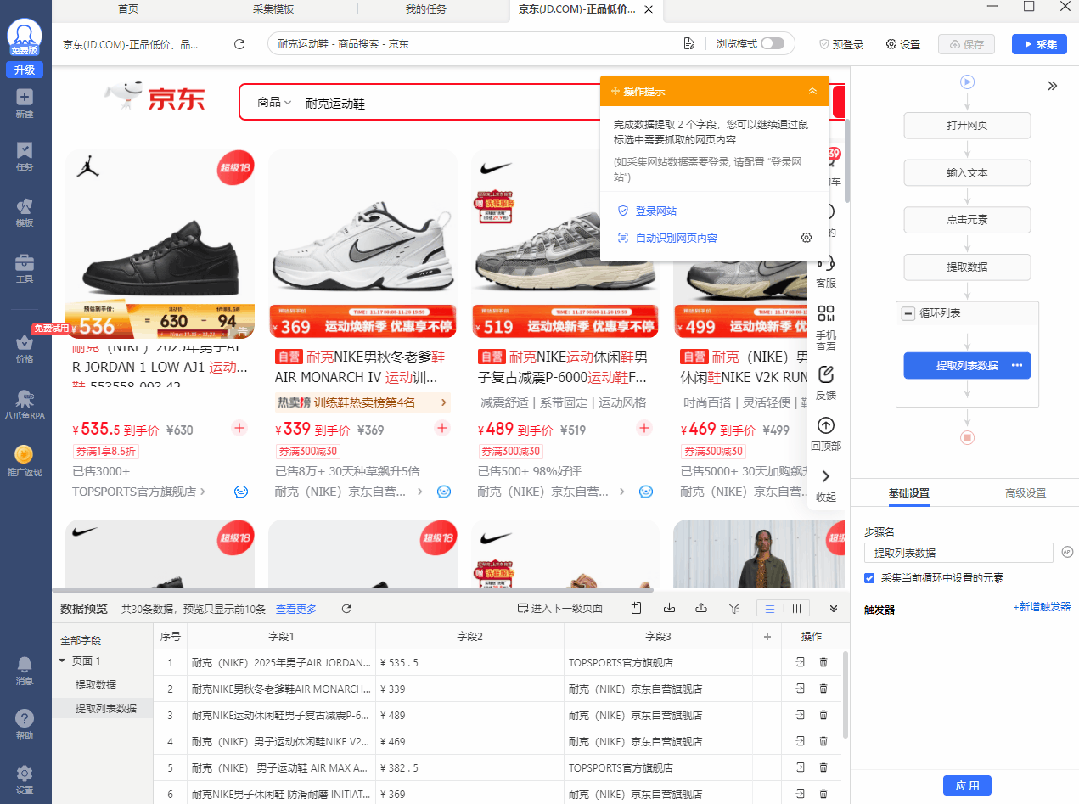Toggle the 浏览模式 browse mode switch
The width and height of the screenshot is (1079, 804).
[772, 44]
